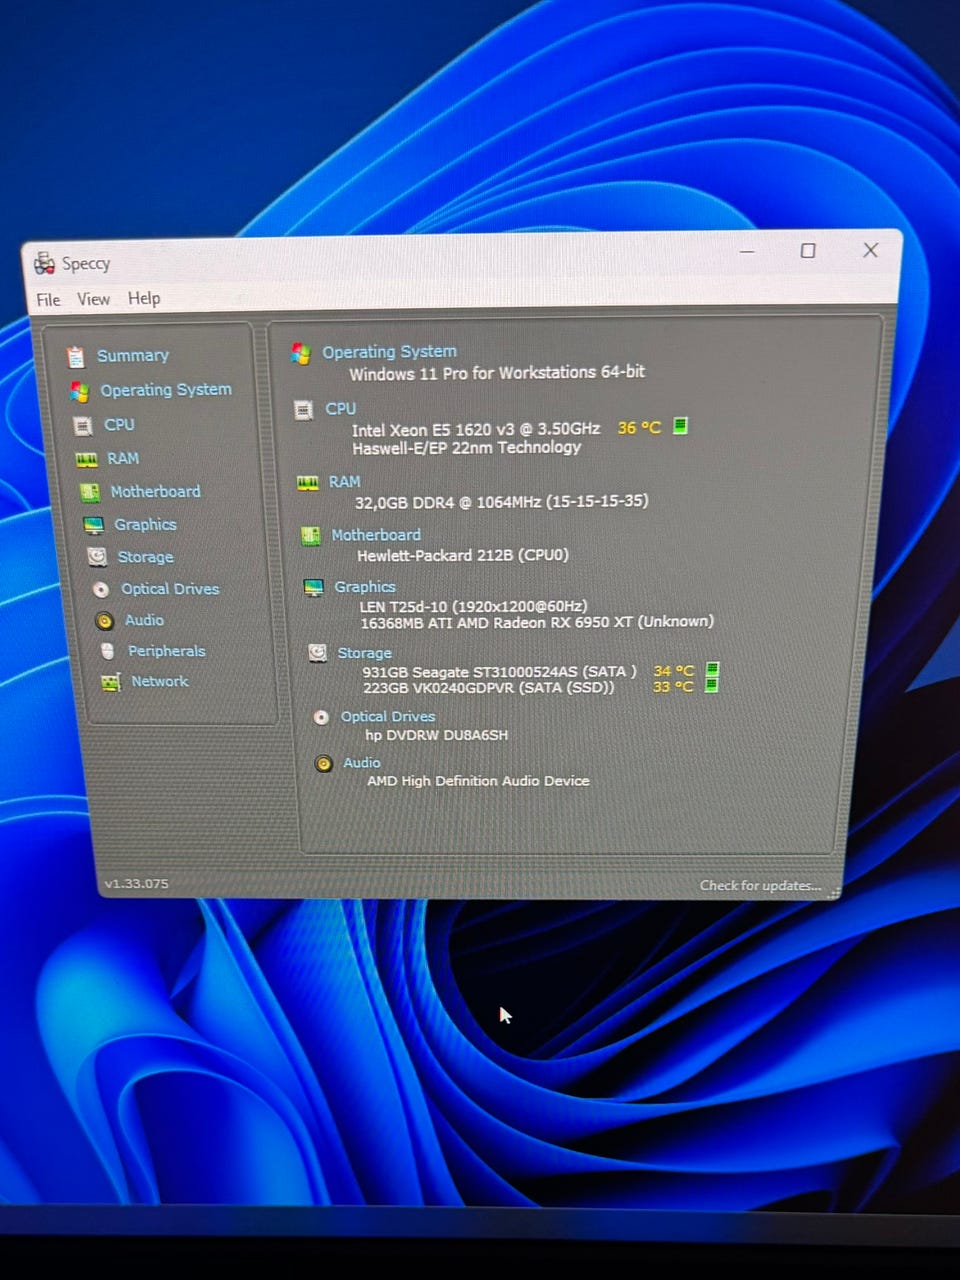Select Peripherals in the sidebar
Image resolution: width=960 pixels, height=1280 pixels.
click(167, 651)
